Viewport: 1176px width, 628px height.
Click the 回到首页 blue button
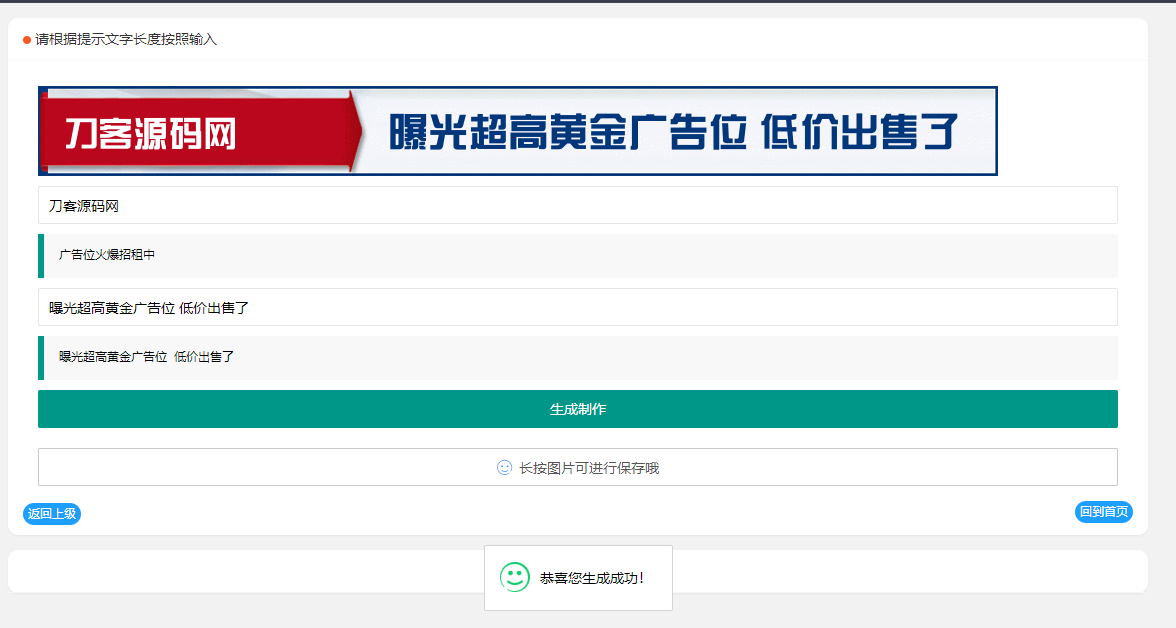pyautogui.click(x=1103, y=512)
